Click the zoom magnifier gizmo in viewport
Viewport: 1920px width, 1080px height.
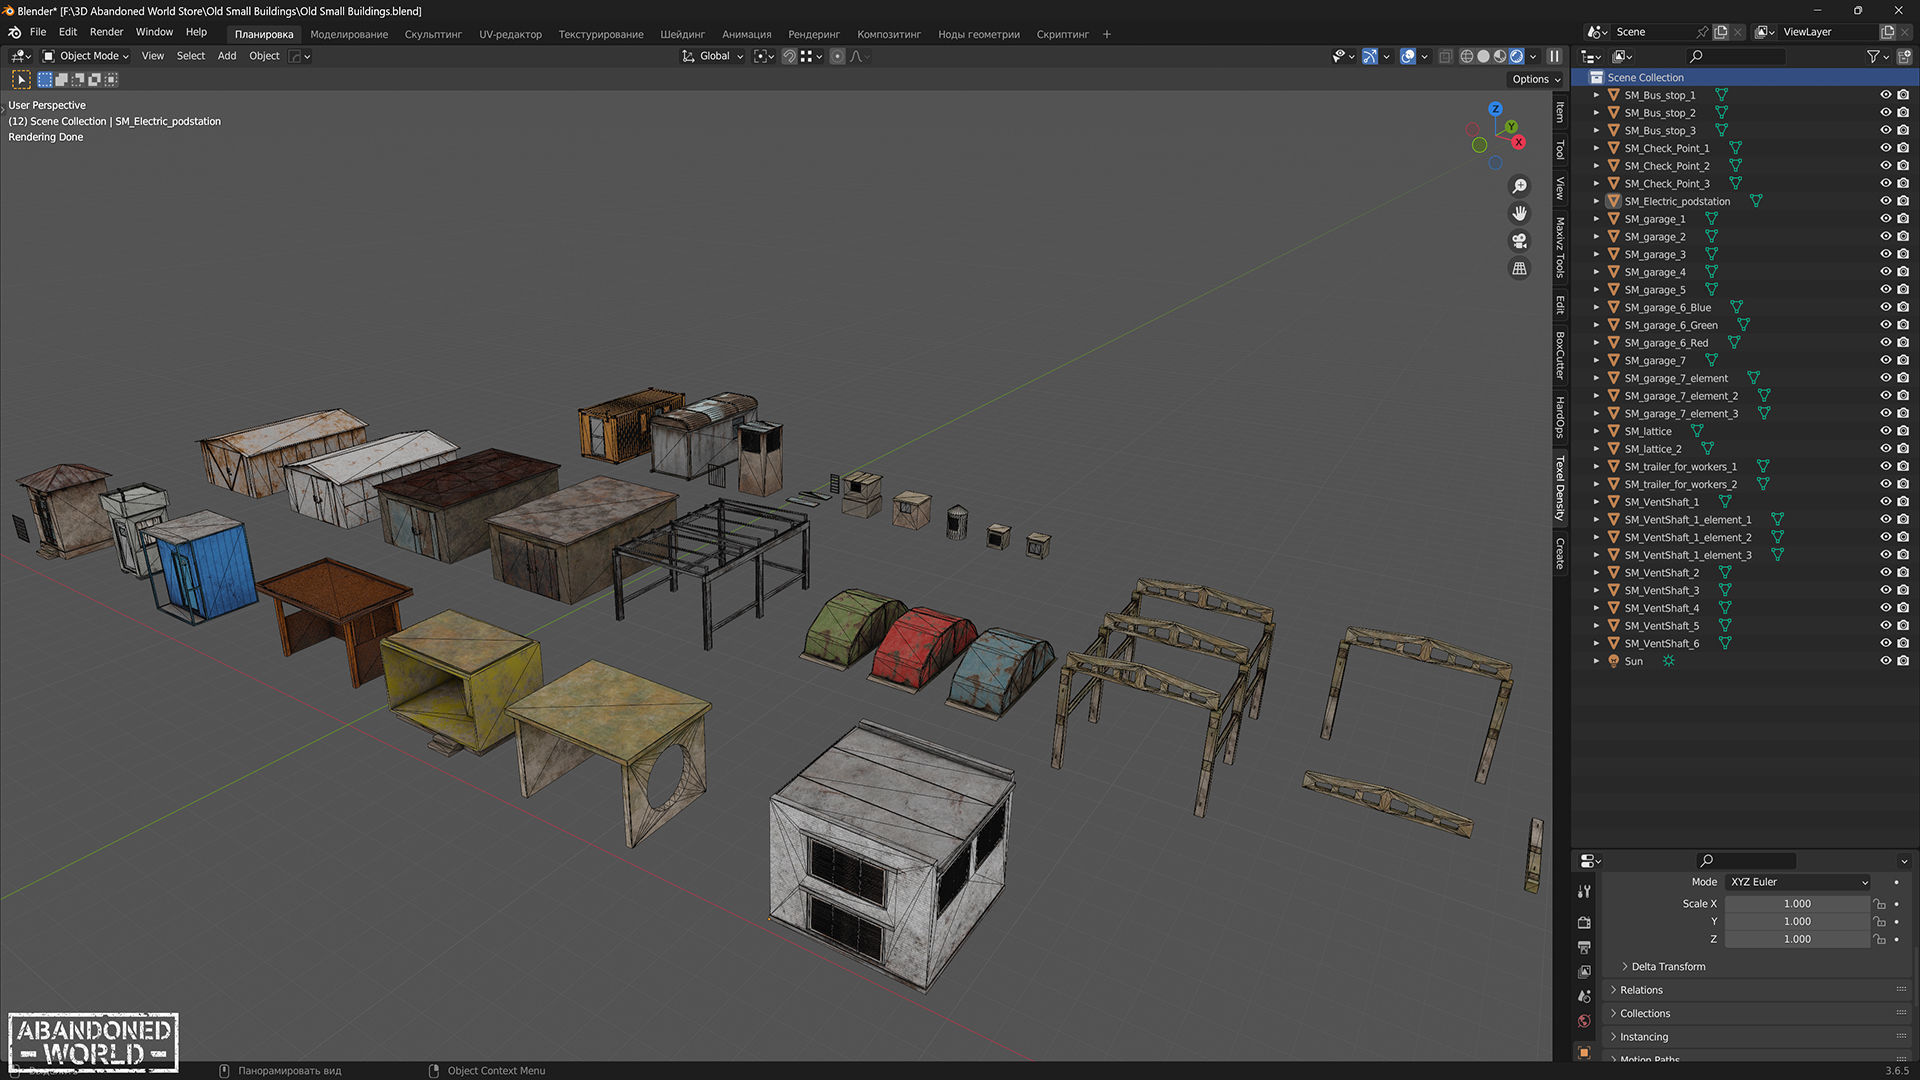1519,187
